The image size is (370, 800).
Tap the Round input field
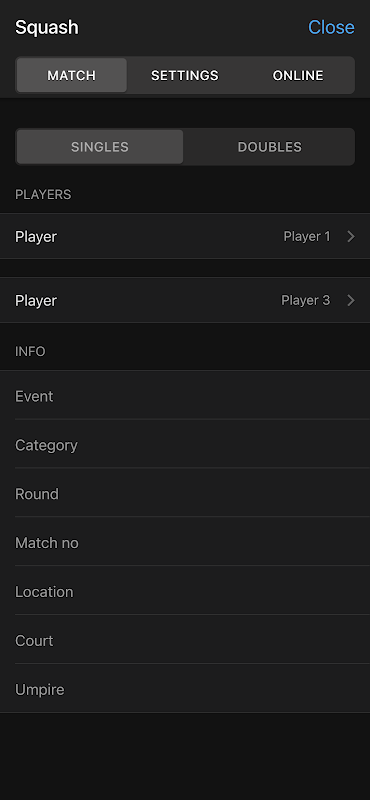(x=185, y=494)
